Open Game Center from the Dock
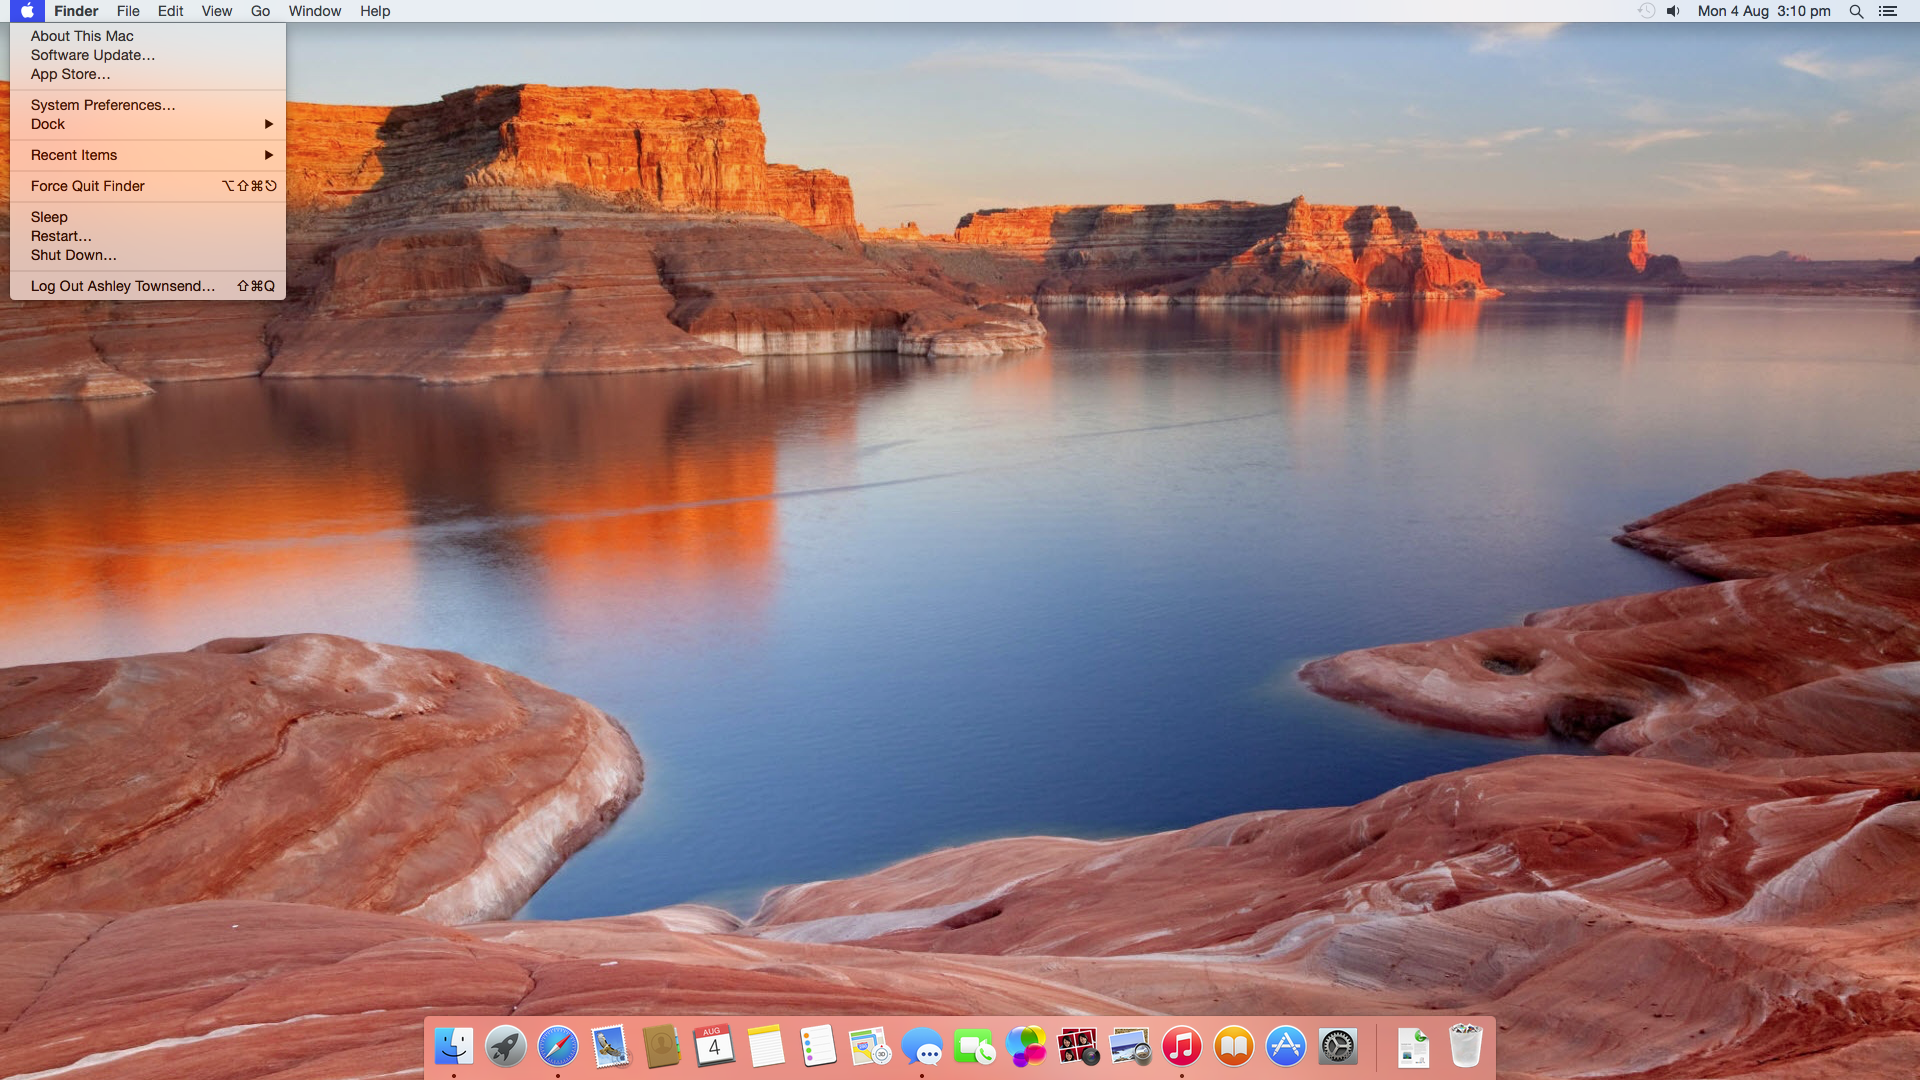Viewport: 1920px width, 1080px height. click(x=1026, y=1047)
